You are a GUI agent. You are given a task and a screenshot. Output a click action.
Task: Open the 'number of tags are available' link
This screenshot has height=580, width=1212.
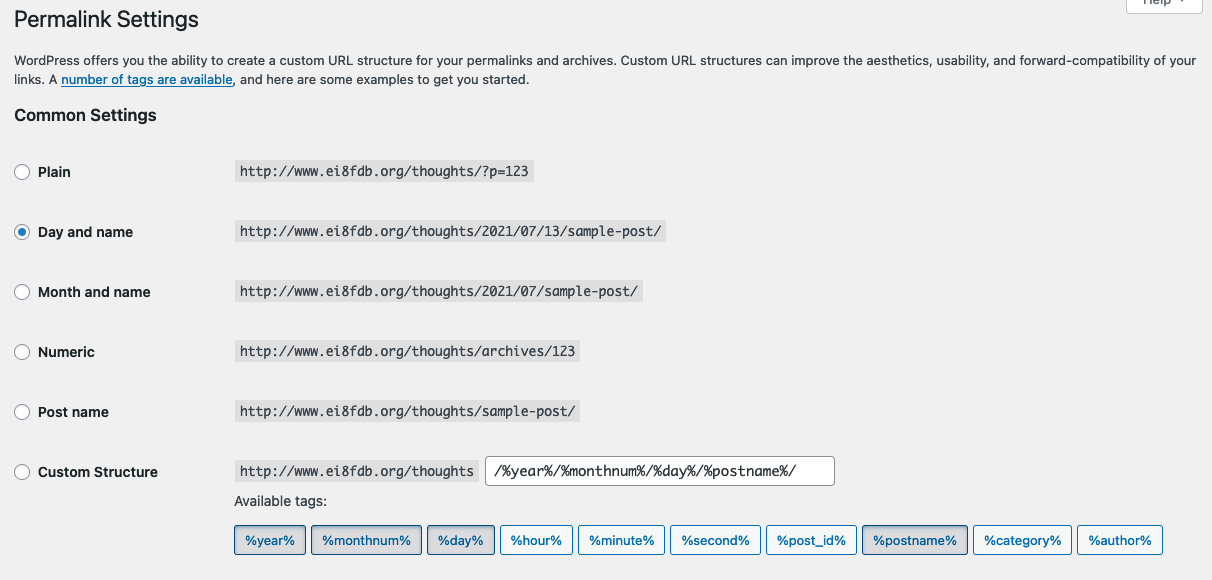[147, 79]
